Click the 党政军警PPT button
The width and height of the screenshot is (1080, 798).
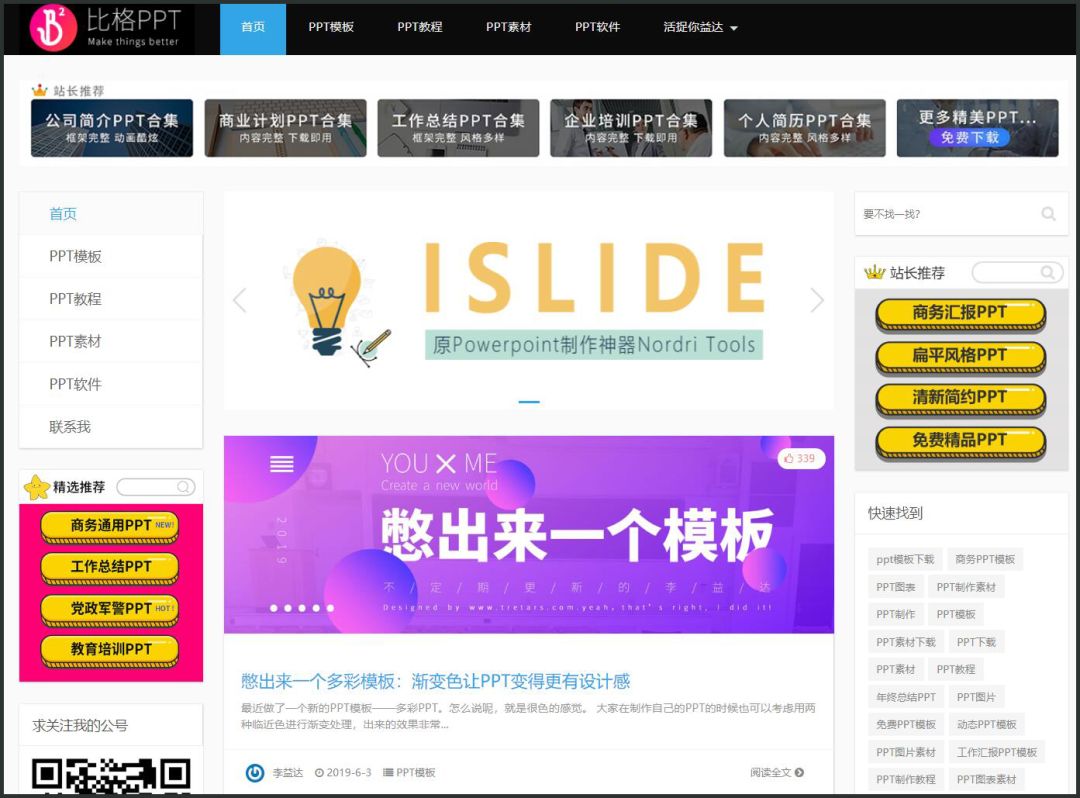click(x=110, y=610)
